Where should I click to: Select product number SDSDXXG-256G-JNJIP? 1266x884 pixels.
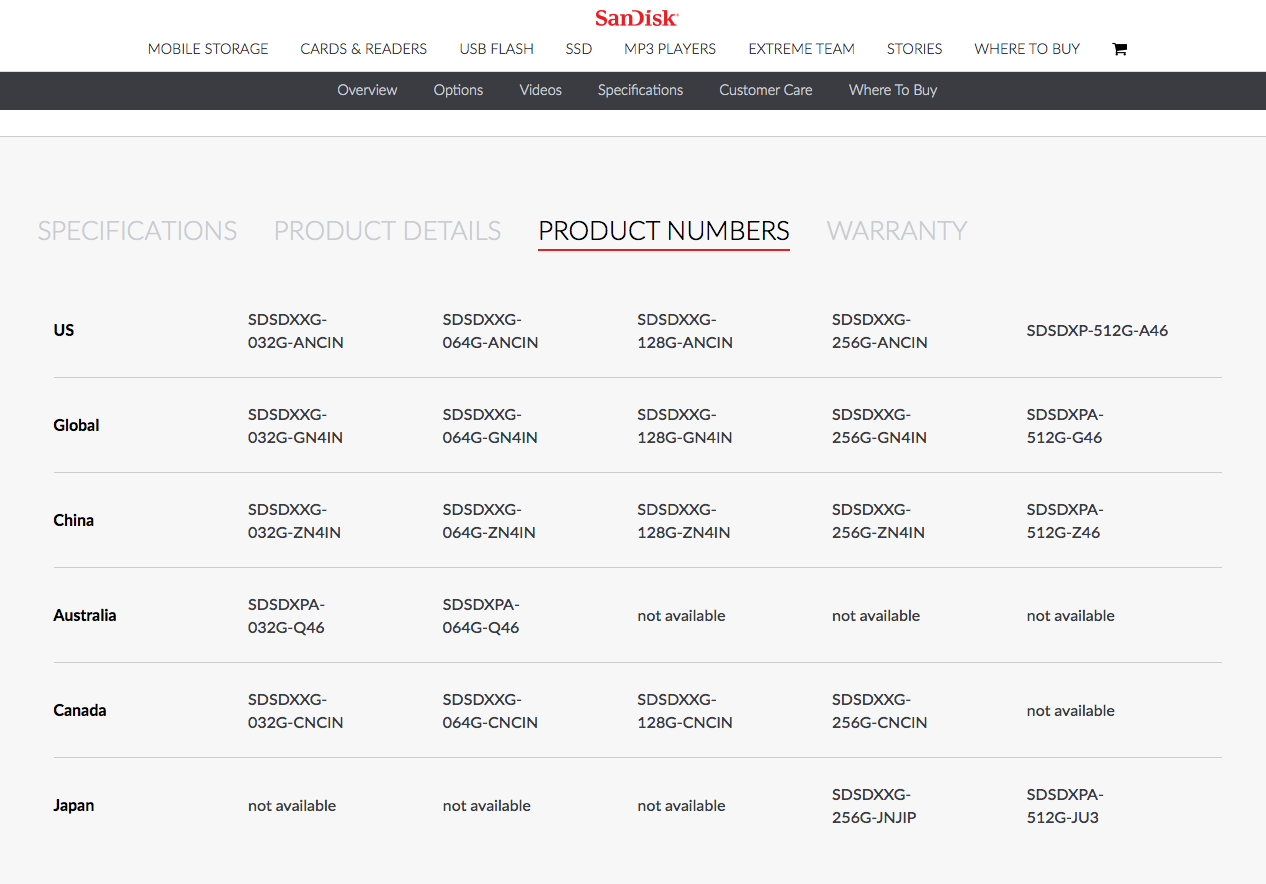(x=875, y=806)
